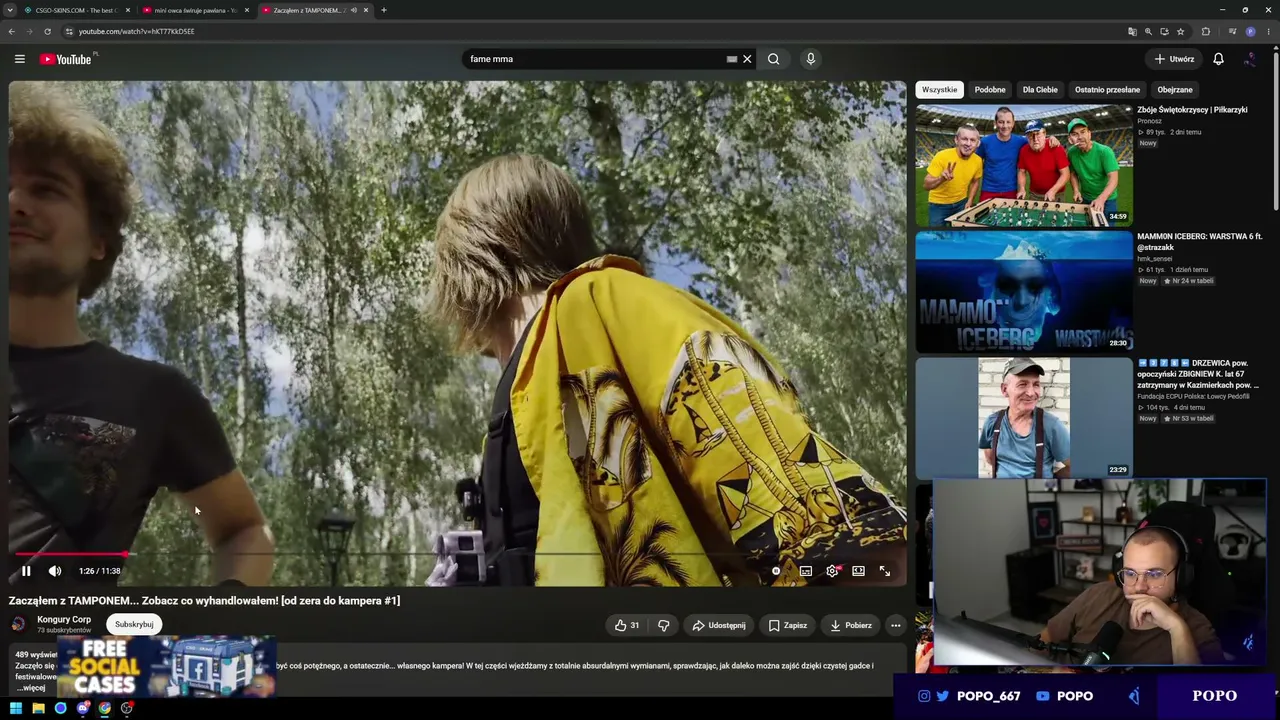Open the 'DRZEWICA pow. opoczyński' video title
1280x720 pixels.
1197,374
